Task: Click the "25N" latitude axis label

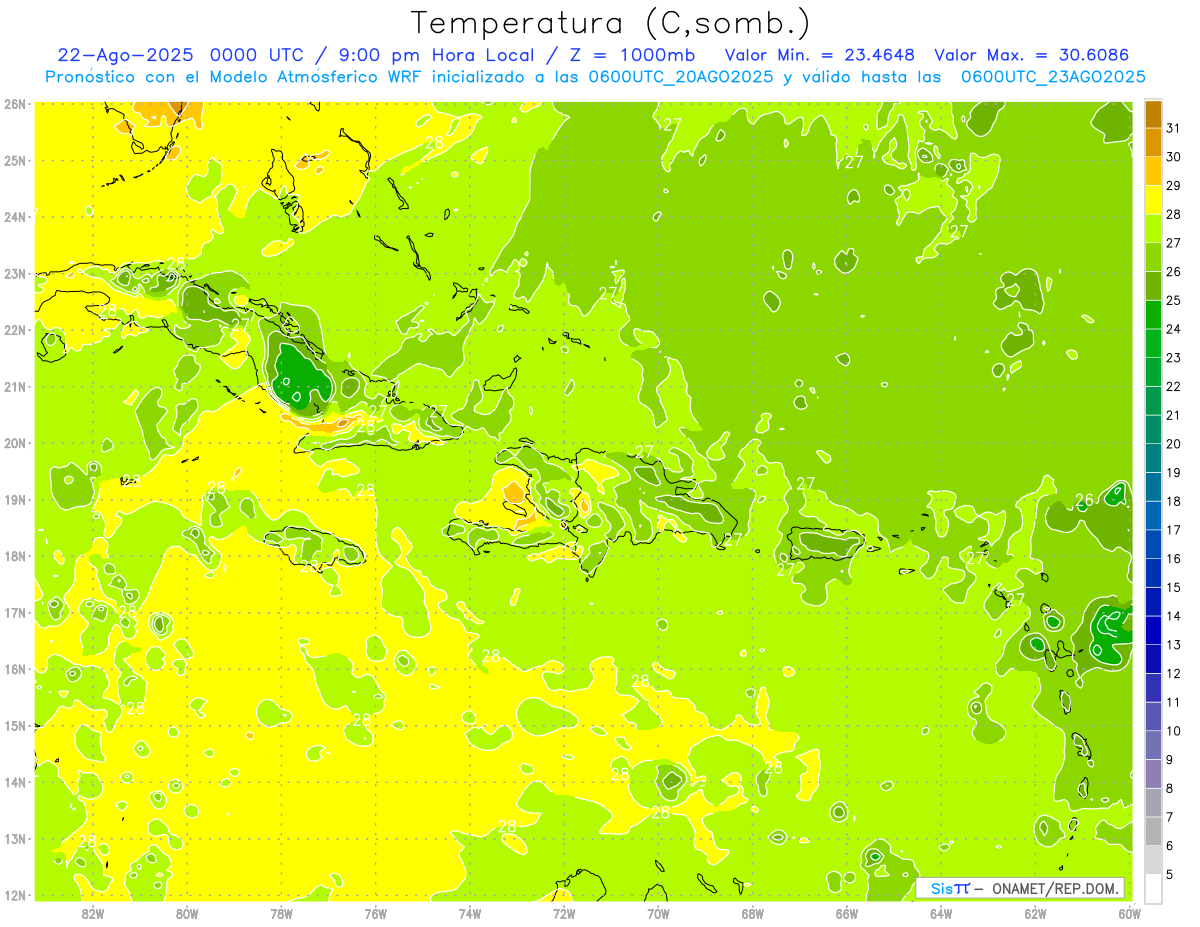Action: pyautogui.click(x=15, y=160)
